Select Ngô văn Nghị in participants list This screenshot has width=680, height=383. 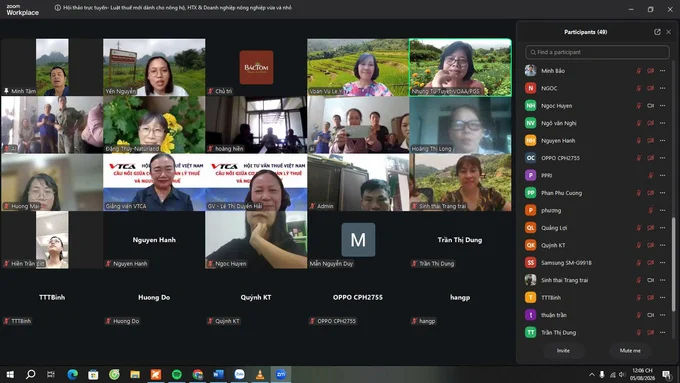(597, 123)
